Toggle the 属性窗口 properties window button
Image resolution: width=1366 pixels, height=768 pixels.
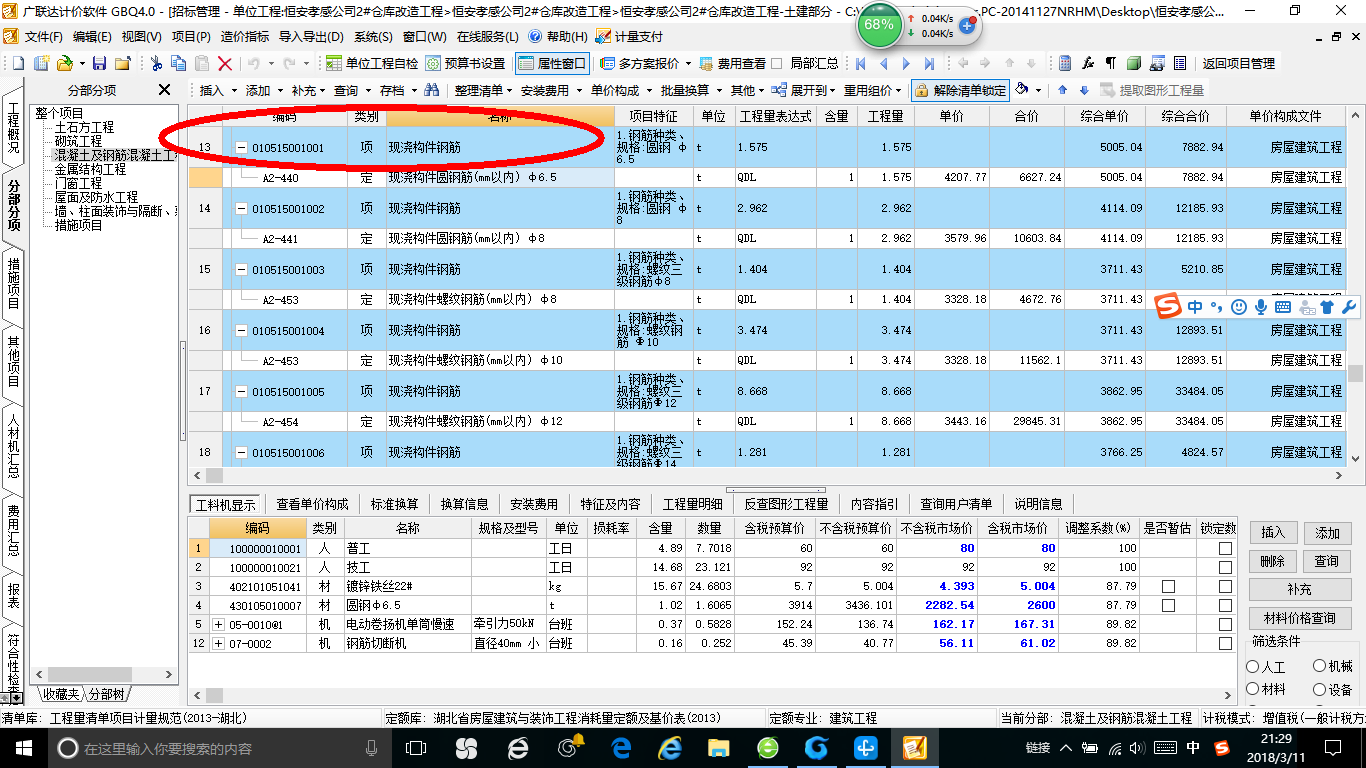[x=552, y=63]
